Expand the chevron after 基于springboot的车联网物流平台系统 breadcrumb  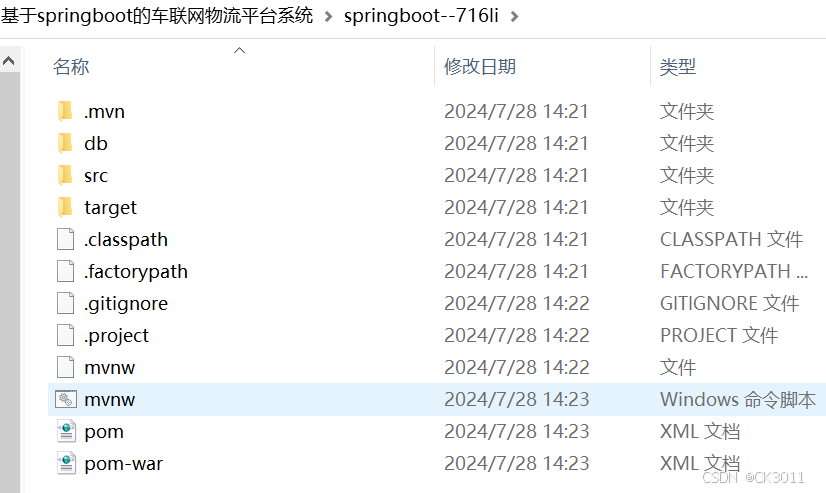328,17
